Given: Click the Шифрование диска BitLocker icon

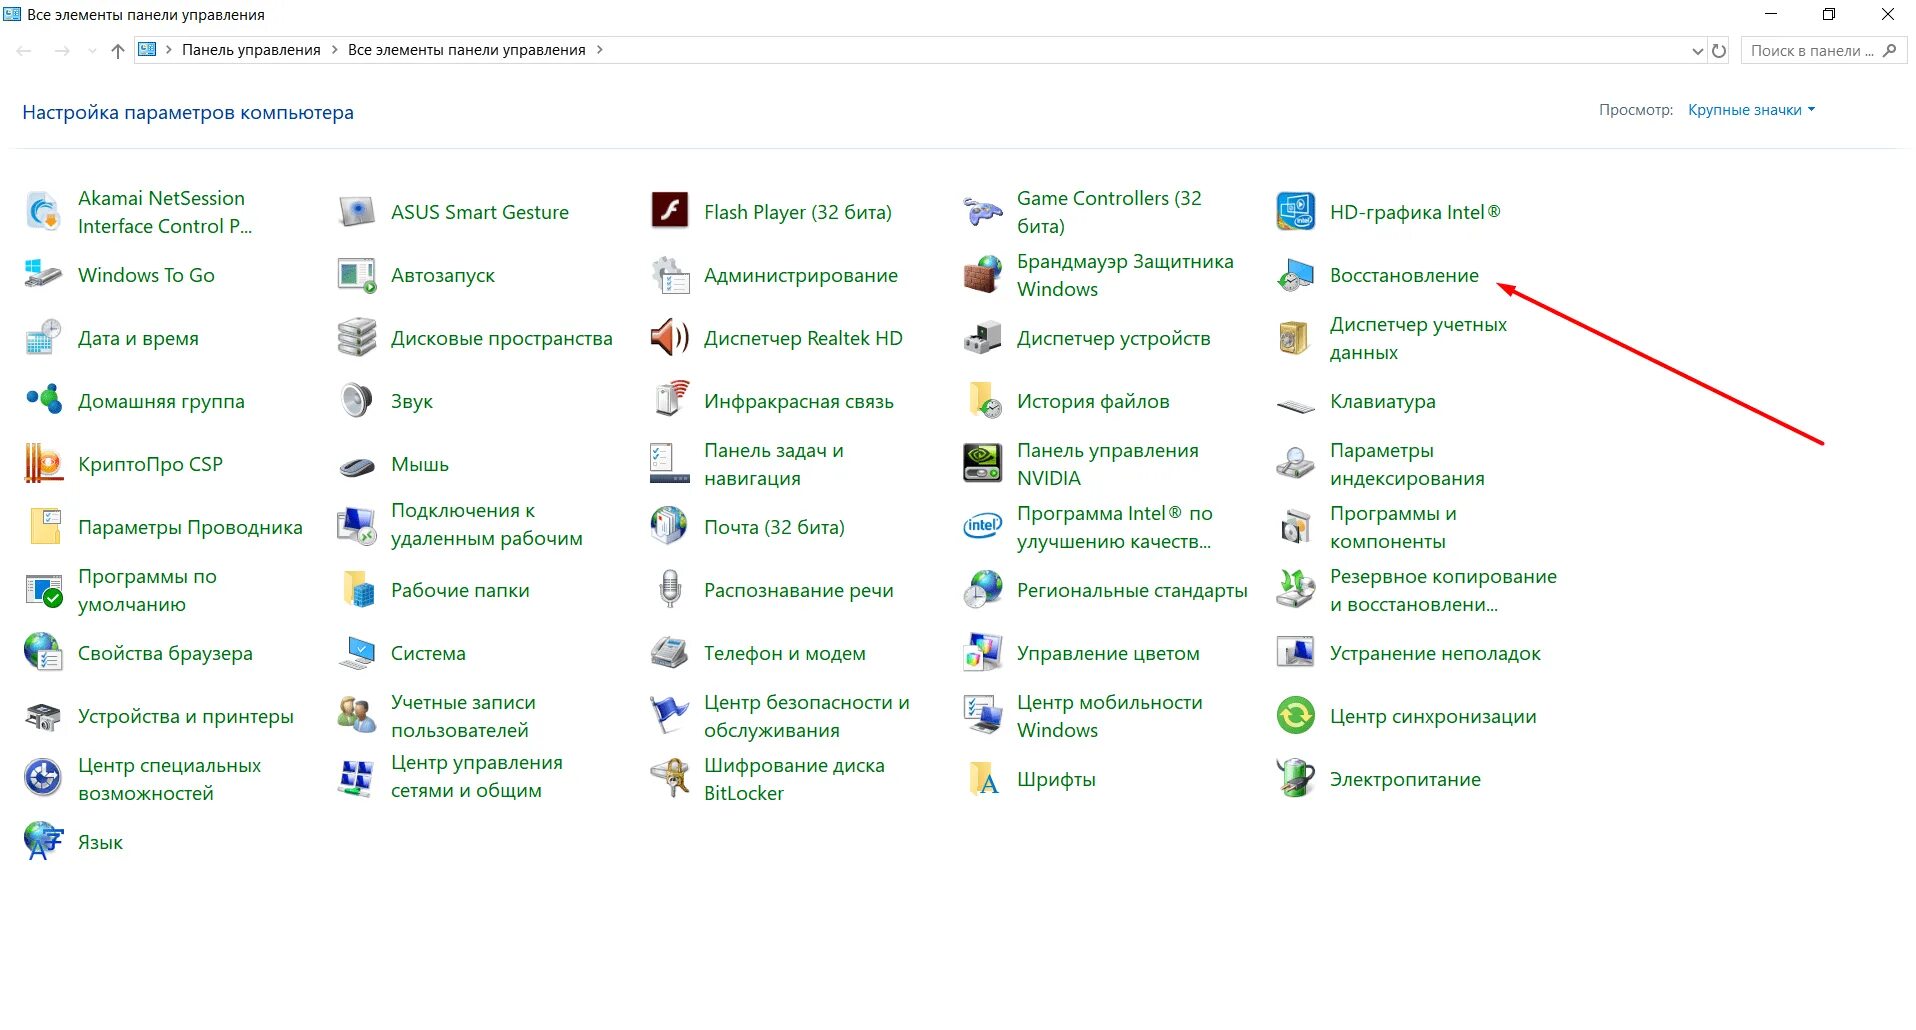Looking at the screenshot, I should (x=669, y=779).
